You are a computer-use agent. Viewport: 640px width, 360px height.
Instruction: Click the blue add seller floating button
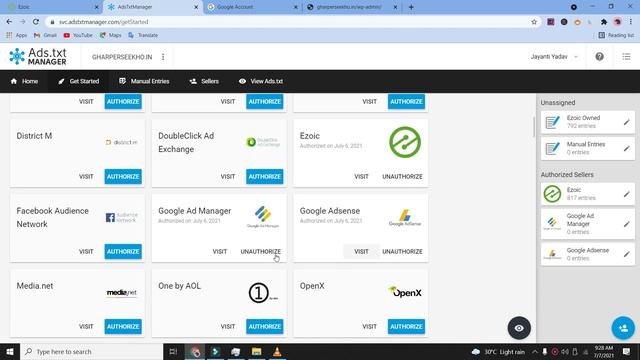tap(623, 328)
